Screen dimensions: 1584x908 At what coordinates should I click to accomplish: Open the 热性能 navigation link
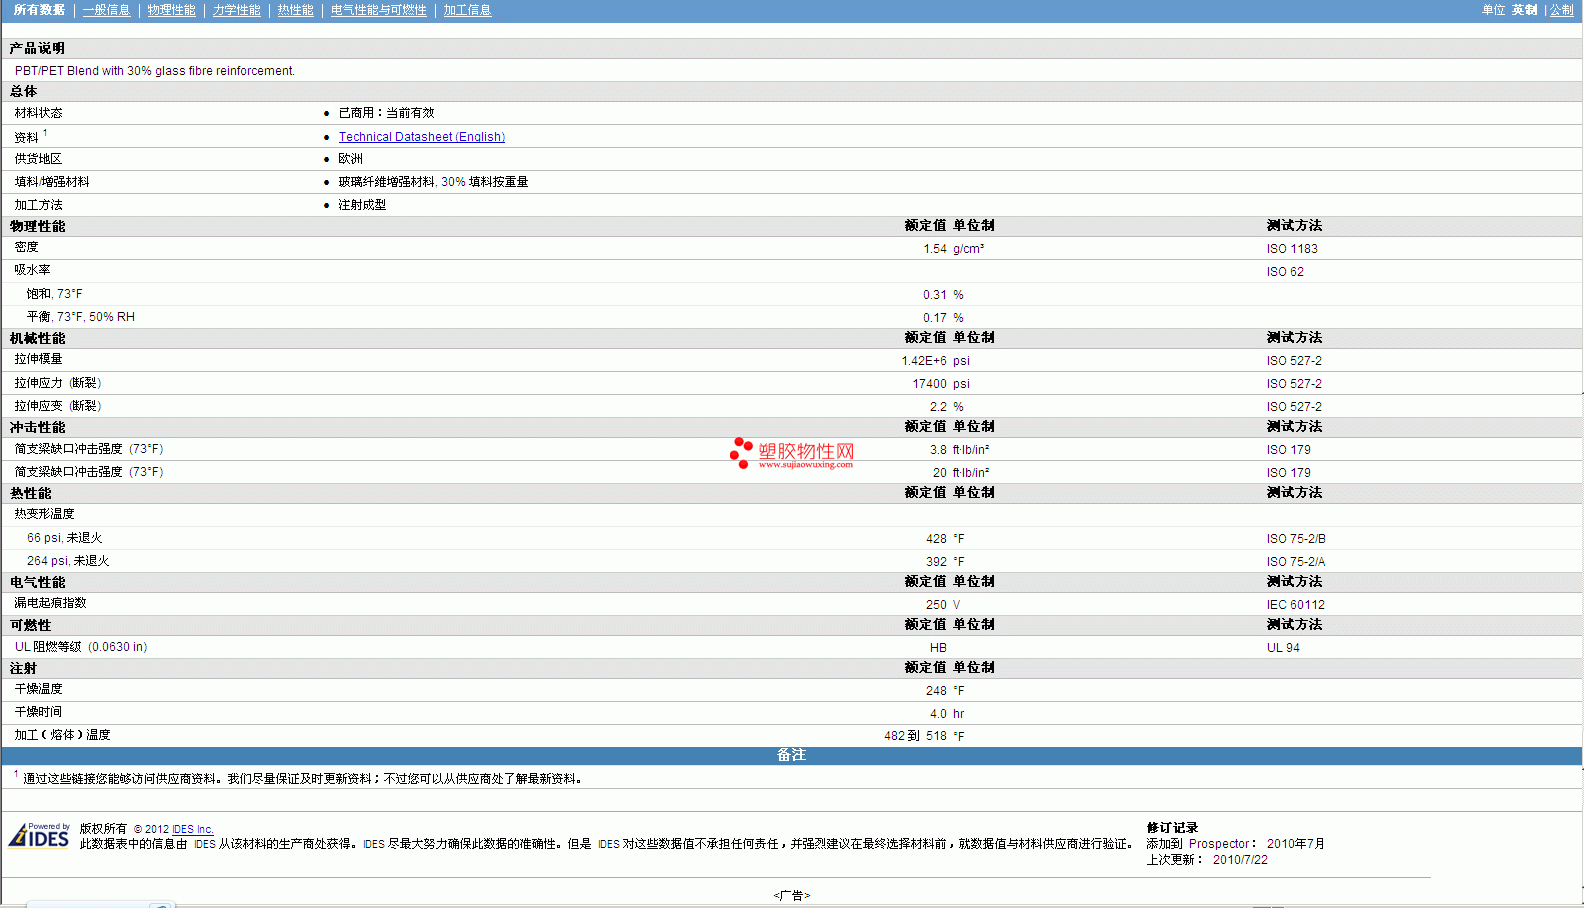(x=295, y=10)
